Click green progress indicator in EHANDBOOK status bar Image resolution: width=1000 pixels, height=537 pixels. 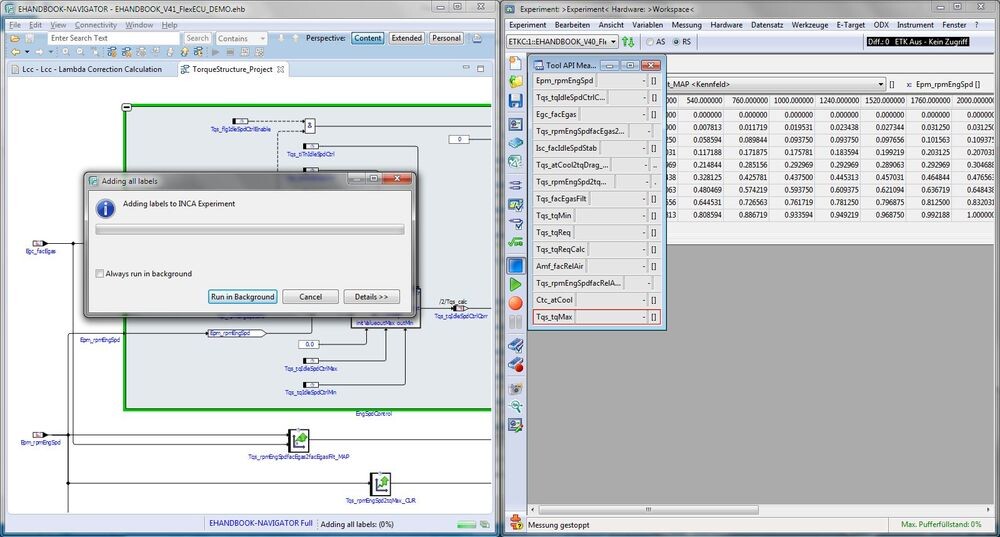pyautogui.click(x=466, y=524)
